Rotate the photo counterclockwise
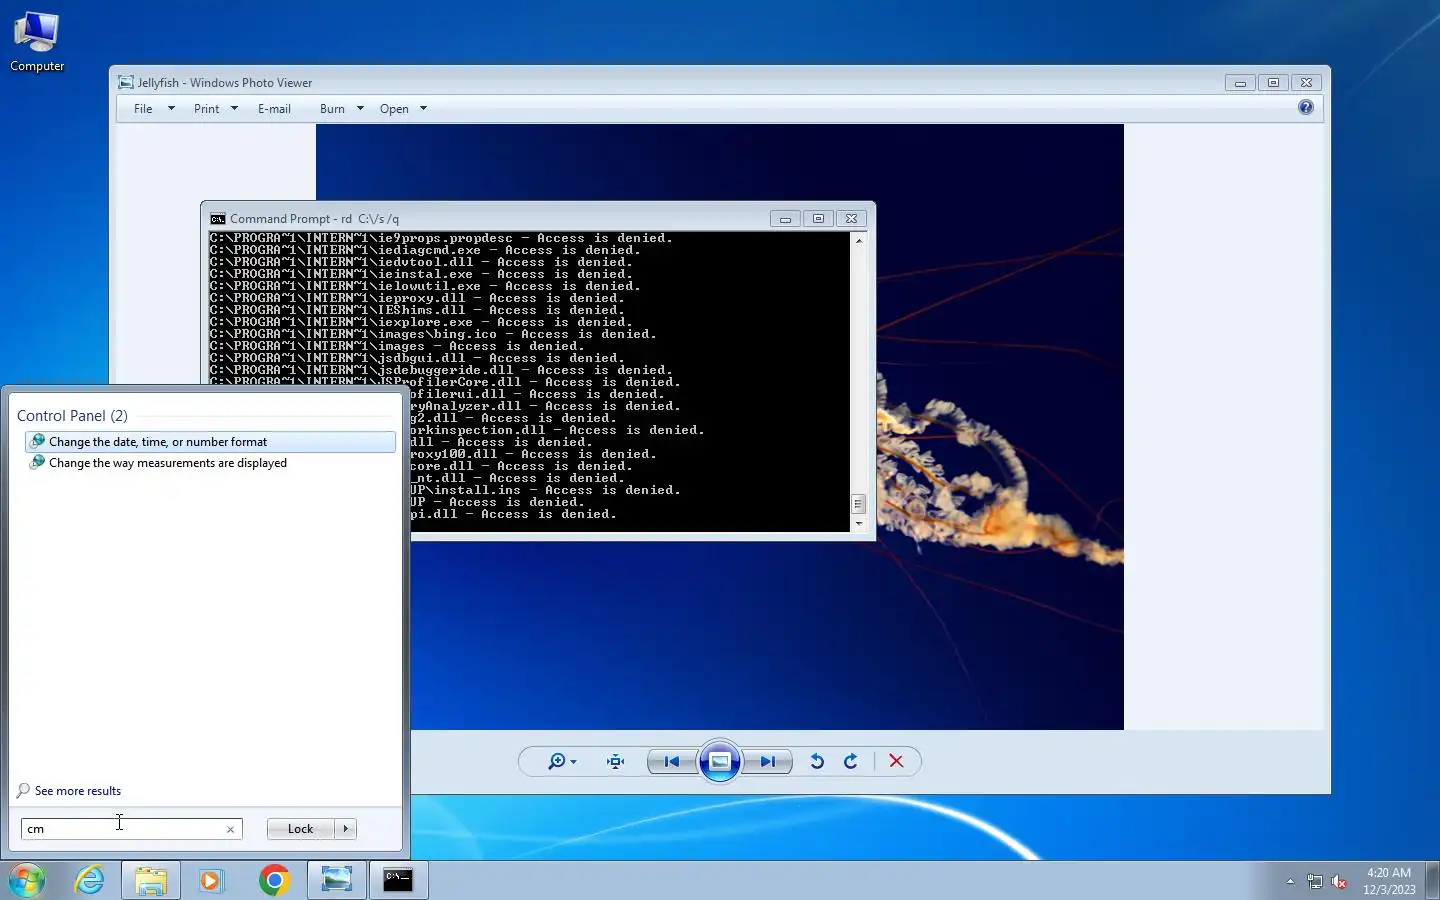Screen dimensions: 1440x900 coord(817,762)
